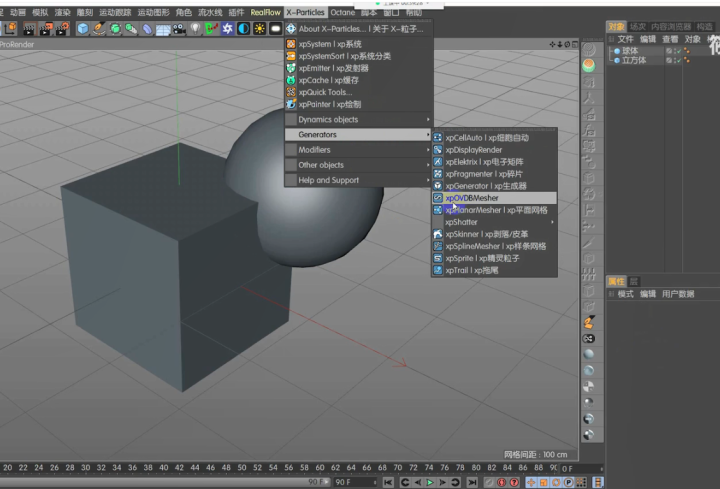This screenshot has height=489, width=720.
Task: Open the 查看 menu in object manager
Action: click(x=670, y=39)
